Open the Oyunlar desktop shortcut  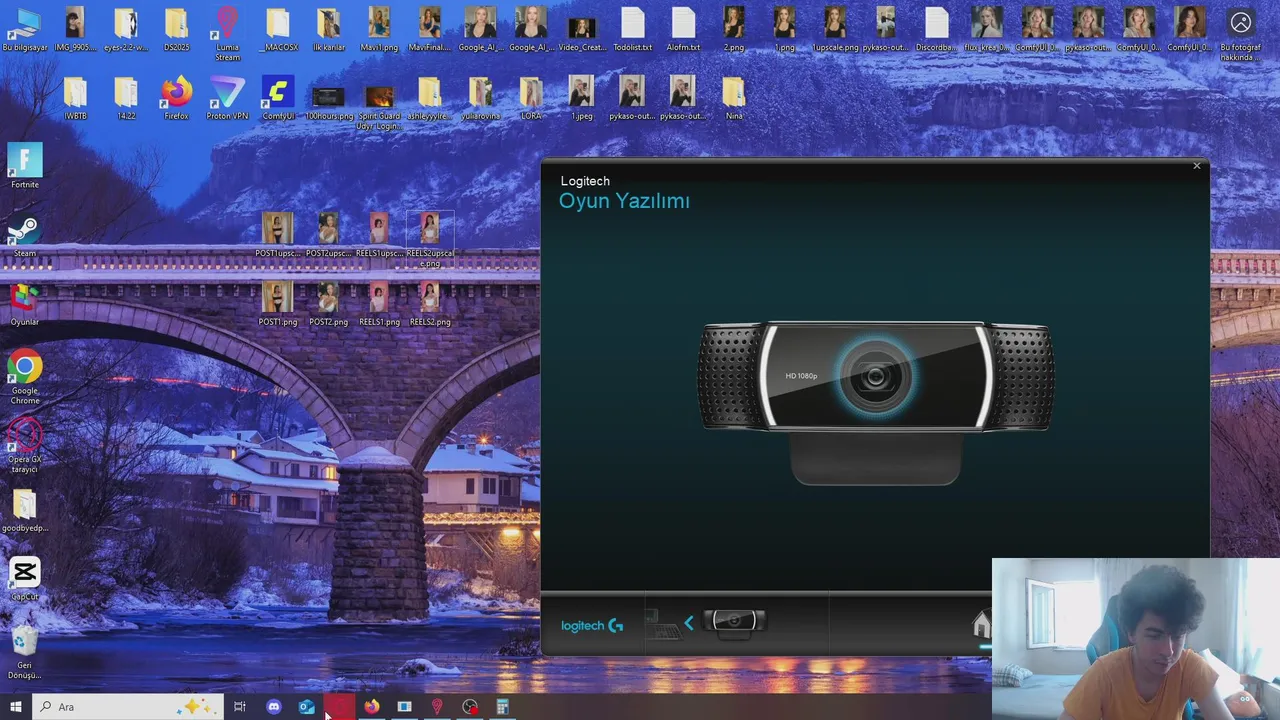click(x=24, y=304)
